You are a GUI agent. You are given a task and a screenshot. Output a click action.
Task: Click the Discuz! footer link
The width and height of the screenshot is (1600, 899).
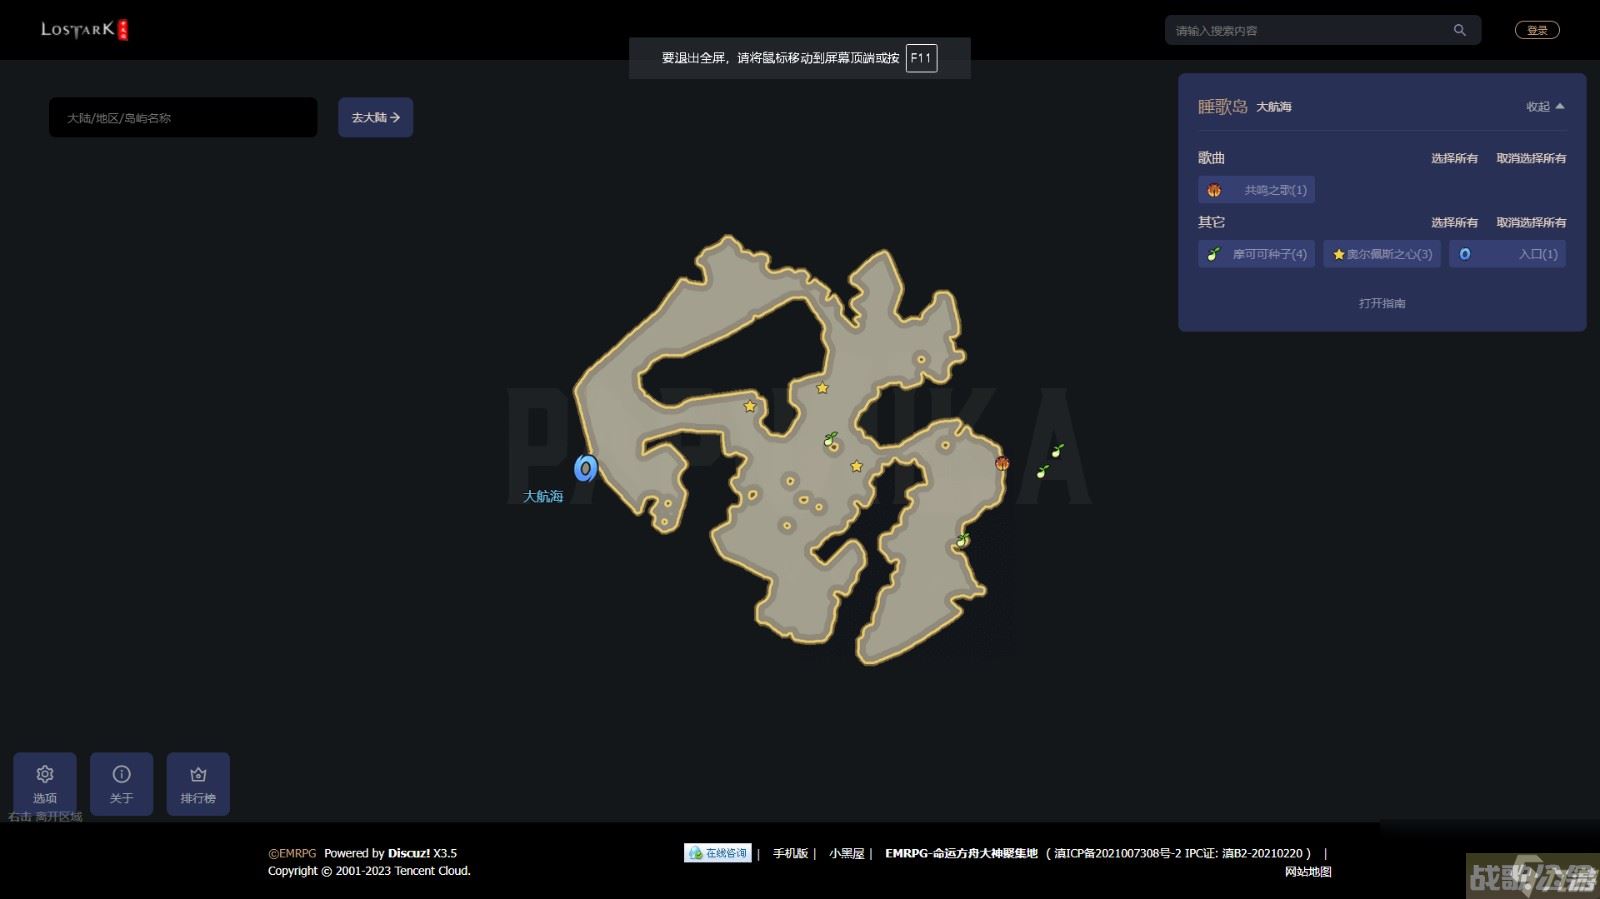click(409, 853)
